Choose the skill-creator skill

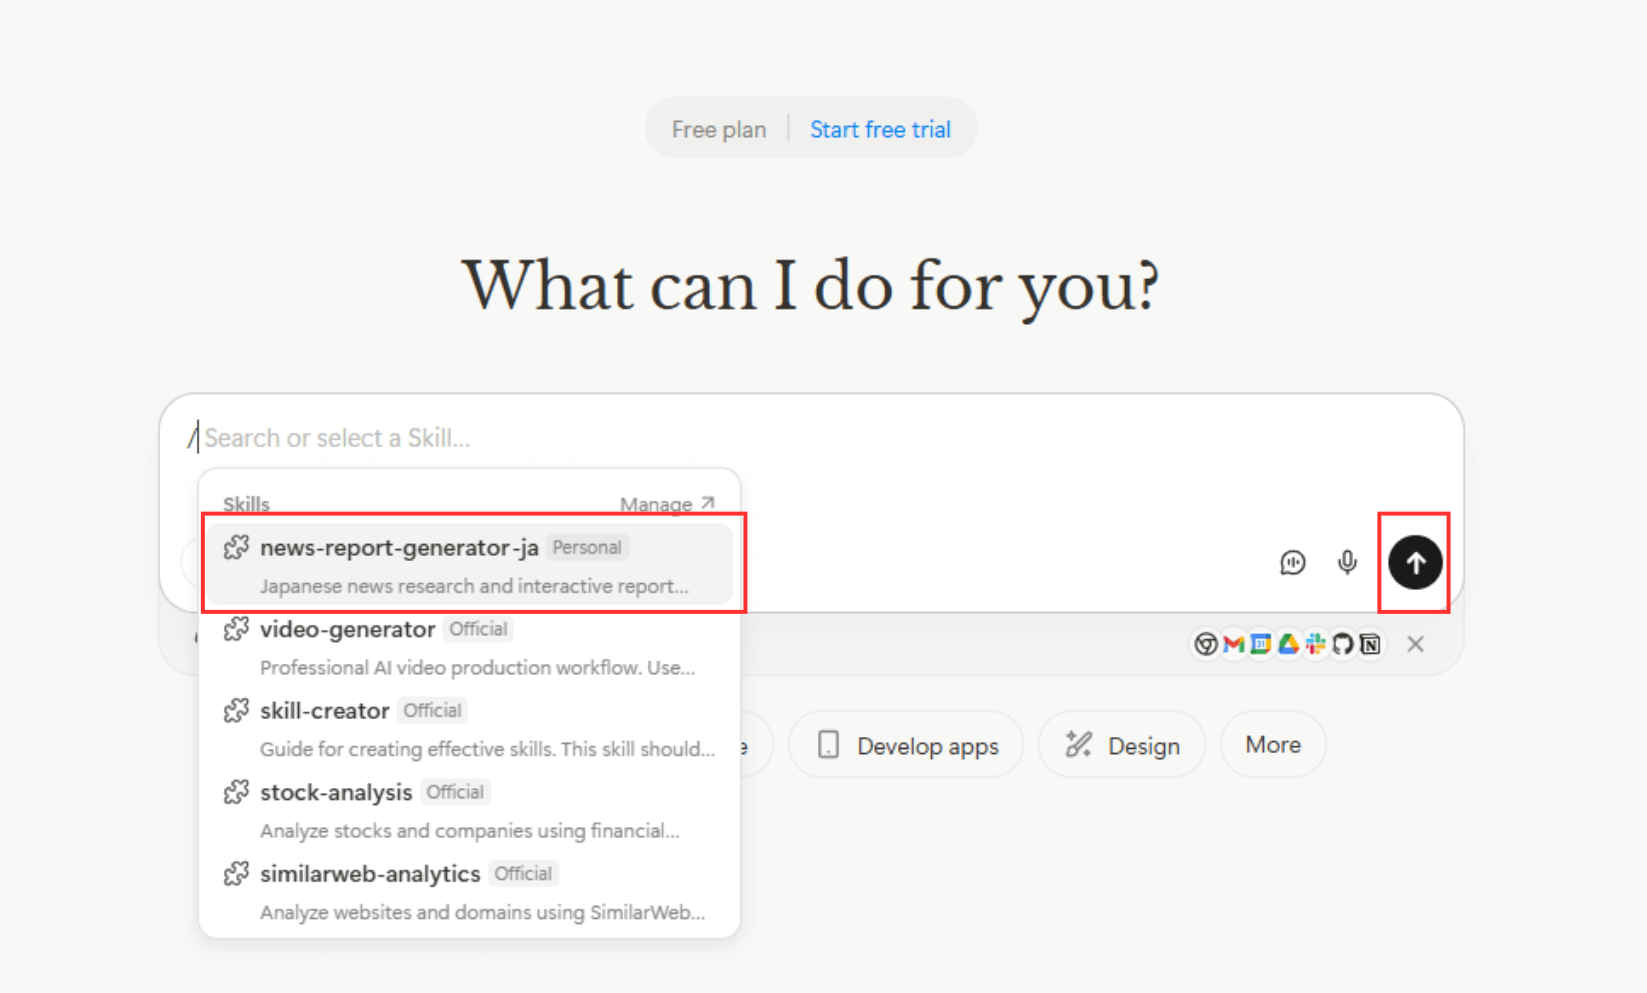tap(470, 729)
